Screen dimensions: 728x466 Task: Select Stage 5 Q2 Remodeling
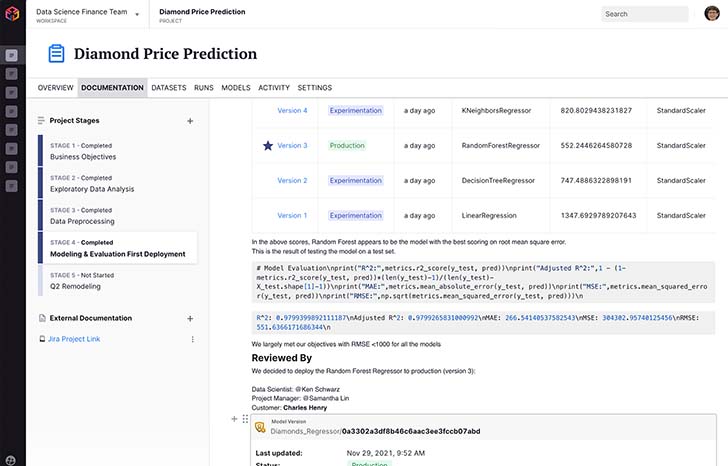click(118, 281)
